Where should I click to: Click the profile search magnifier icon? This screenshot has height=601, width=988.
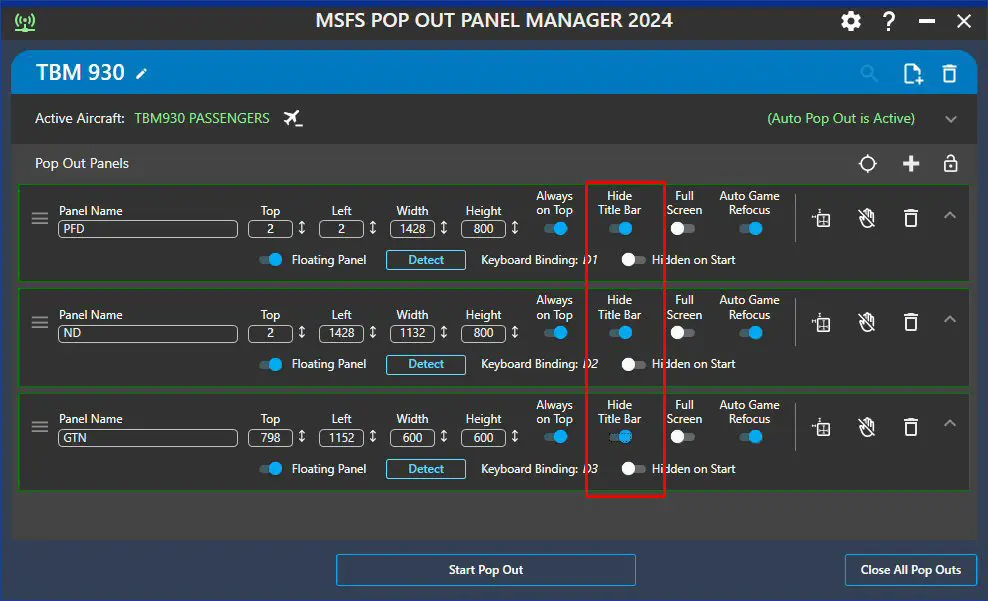869,74
